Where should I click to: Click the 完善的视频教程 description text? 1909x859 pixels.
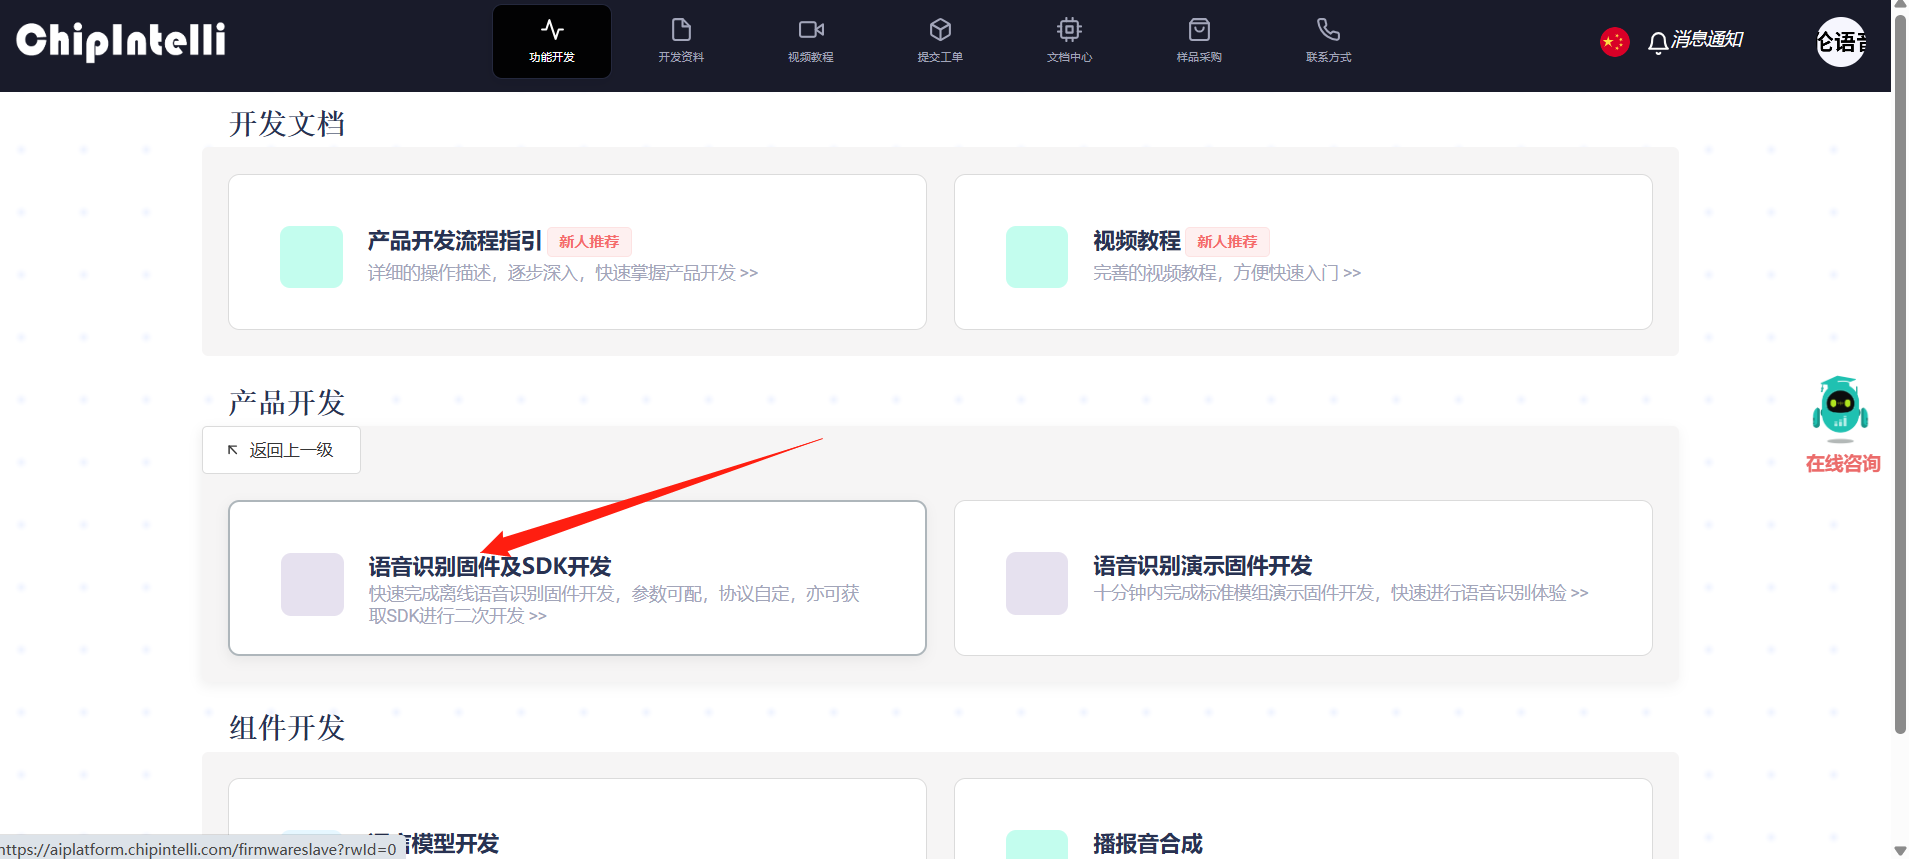click(1227, 273)
